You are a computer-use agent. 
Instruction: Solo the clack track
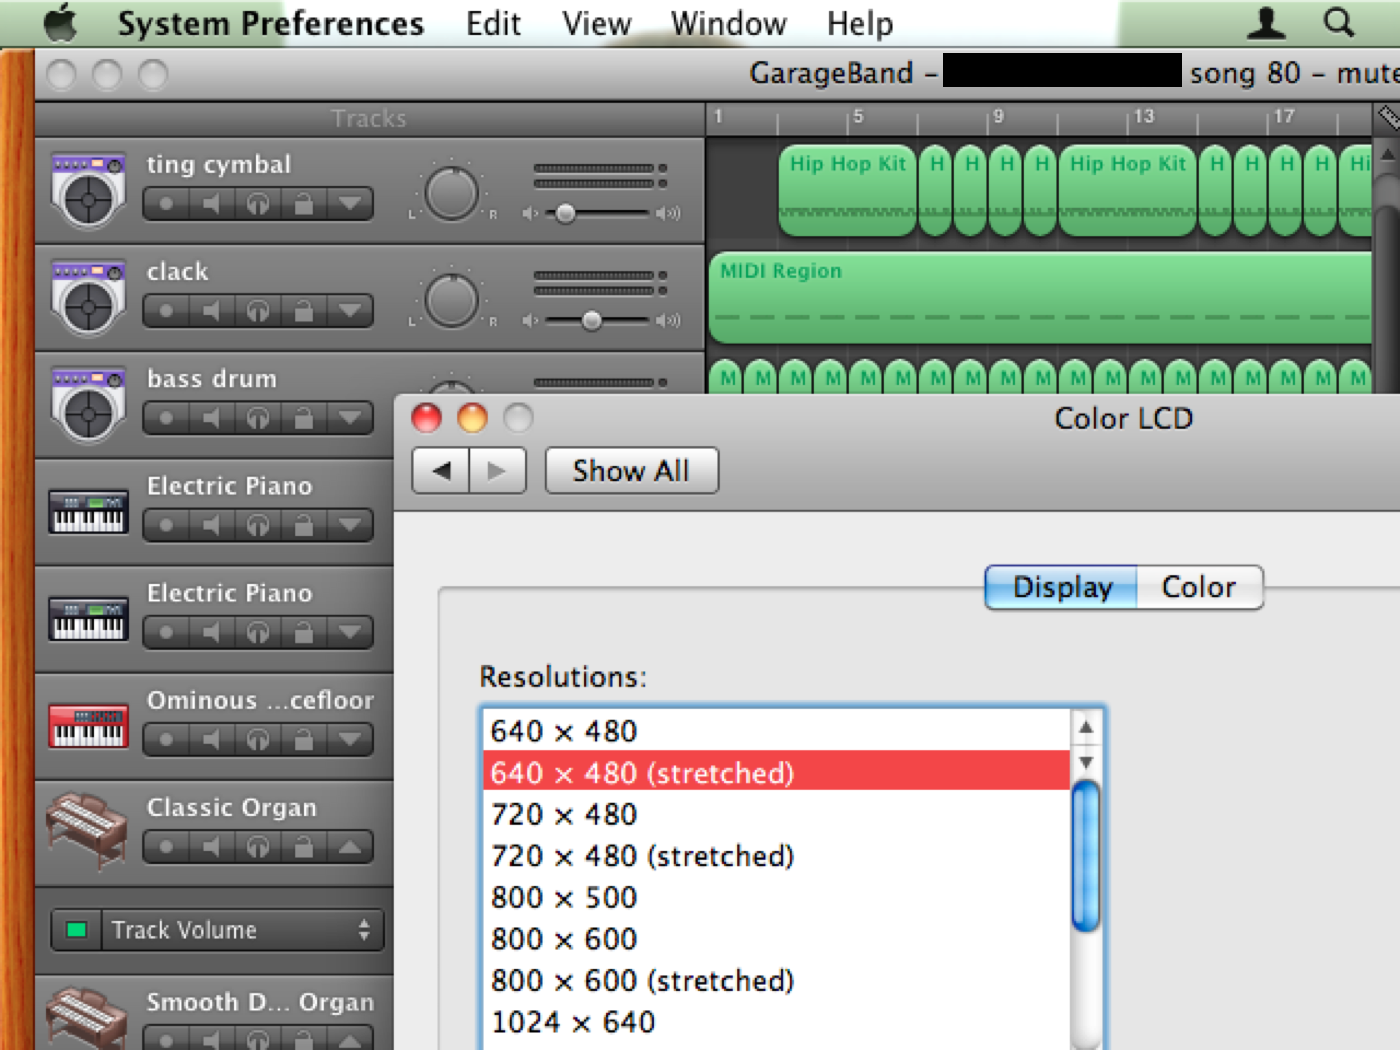pyautogui.click(x=258, y=311)
